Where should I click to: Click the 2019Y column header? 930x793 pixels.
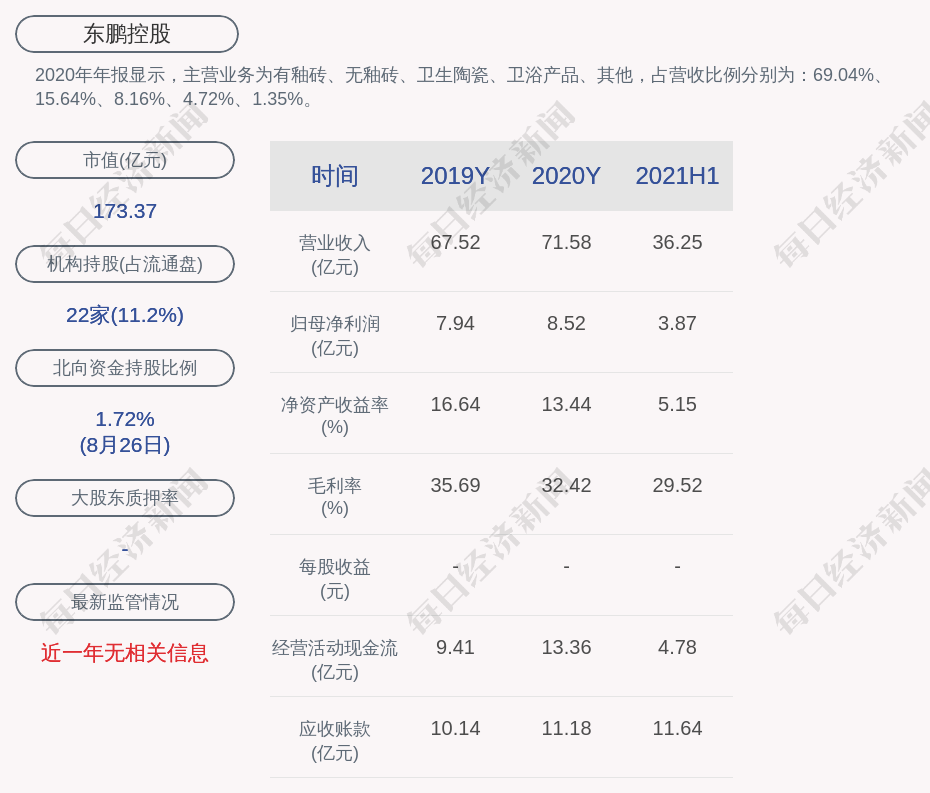pyautogui.click(x=455, y=176)
